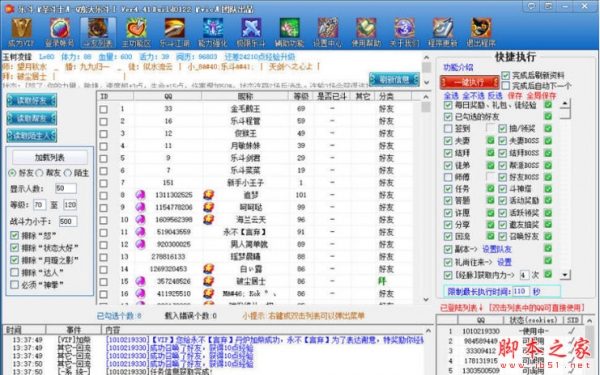The width and height of the screenshot is (600, 375).
Task: Click scroll-up arrow of friend table
Action: pyautogui.click(x=426, y=96)
